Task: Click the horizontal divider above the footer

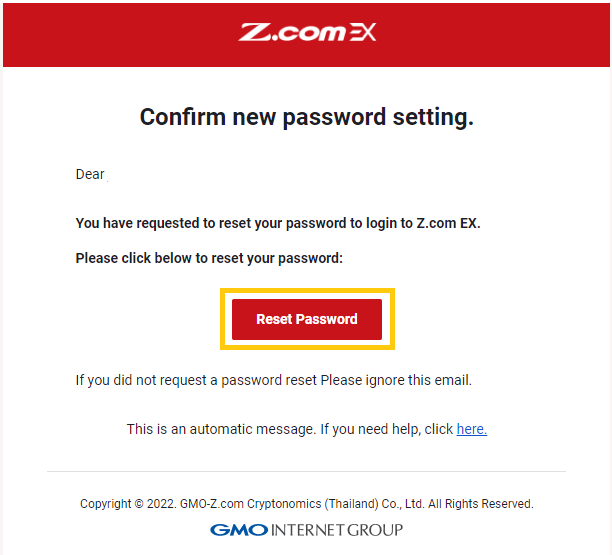Action: [x=306, y=471]
